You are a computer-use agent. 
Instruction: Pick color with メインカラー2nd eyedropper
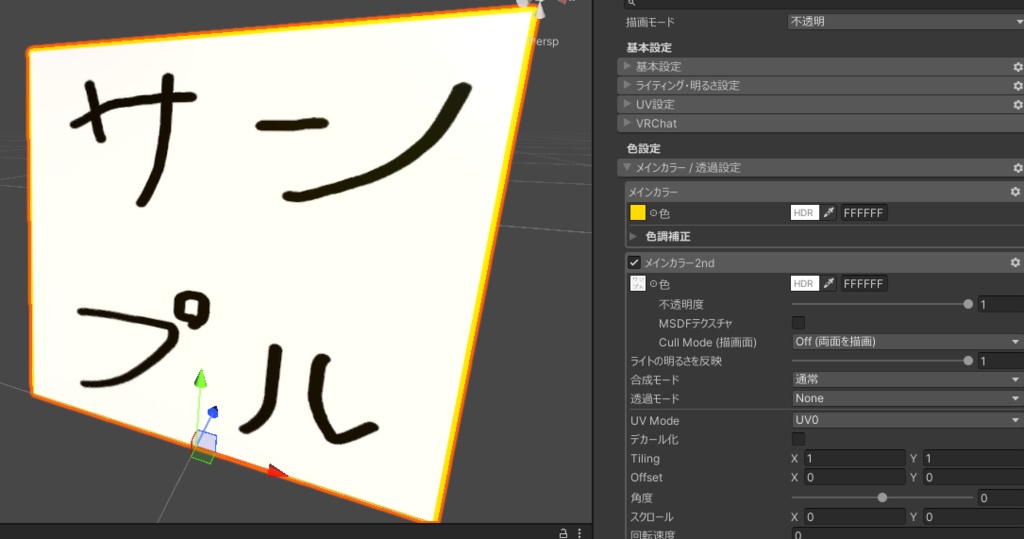point(829,283)
